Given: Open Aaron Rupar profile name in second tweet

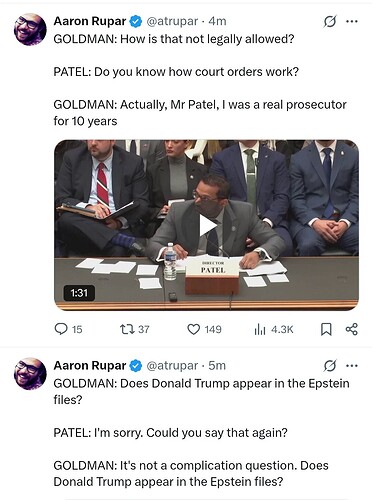Looking at the screenshot, I should (x=90, y=366).
